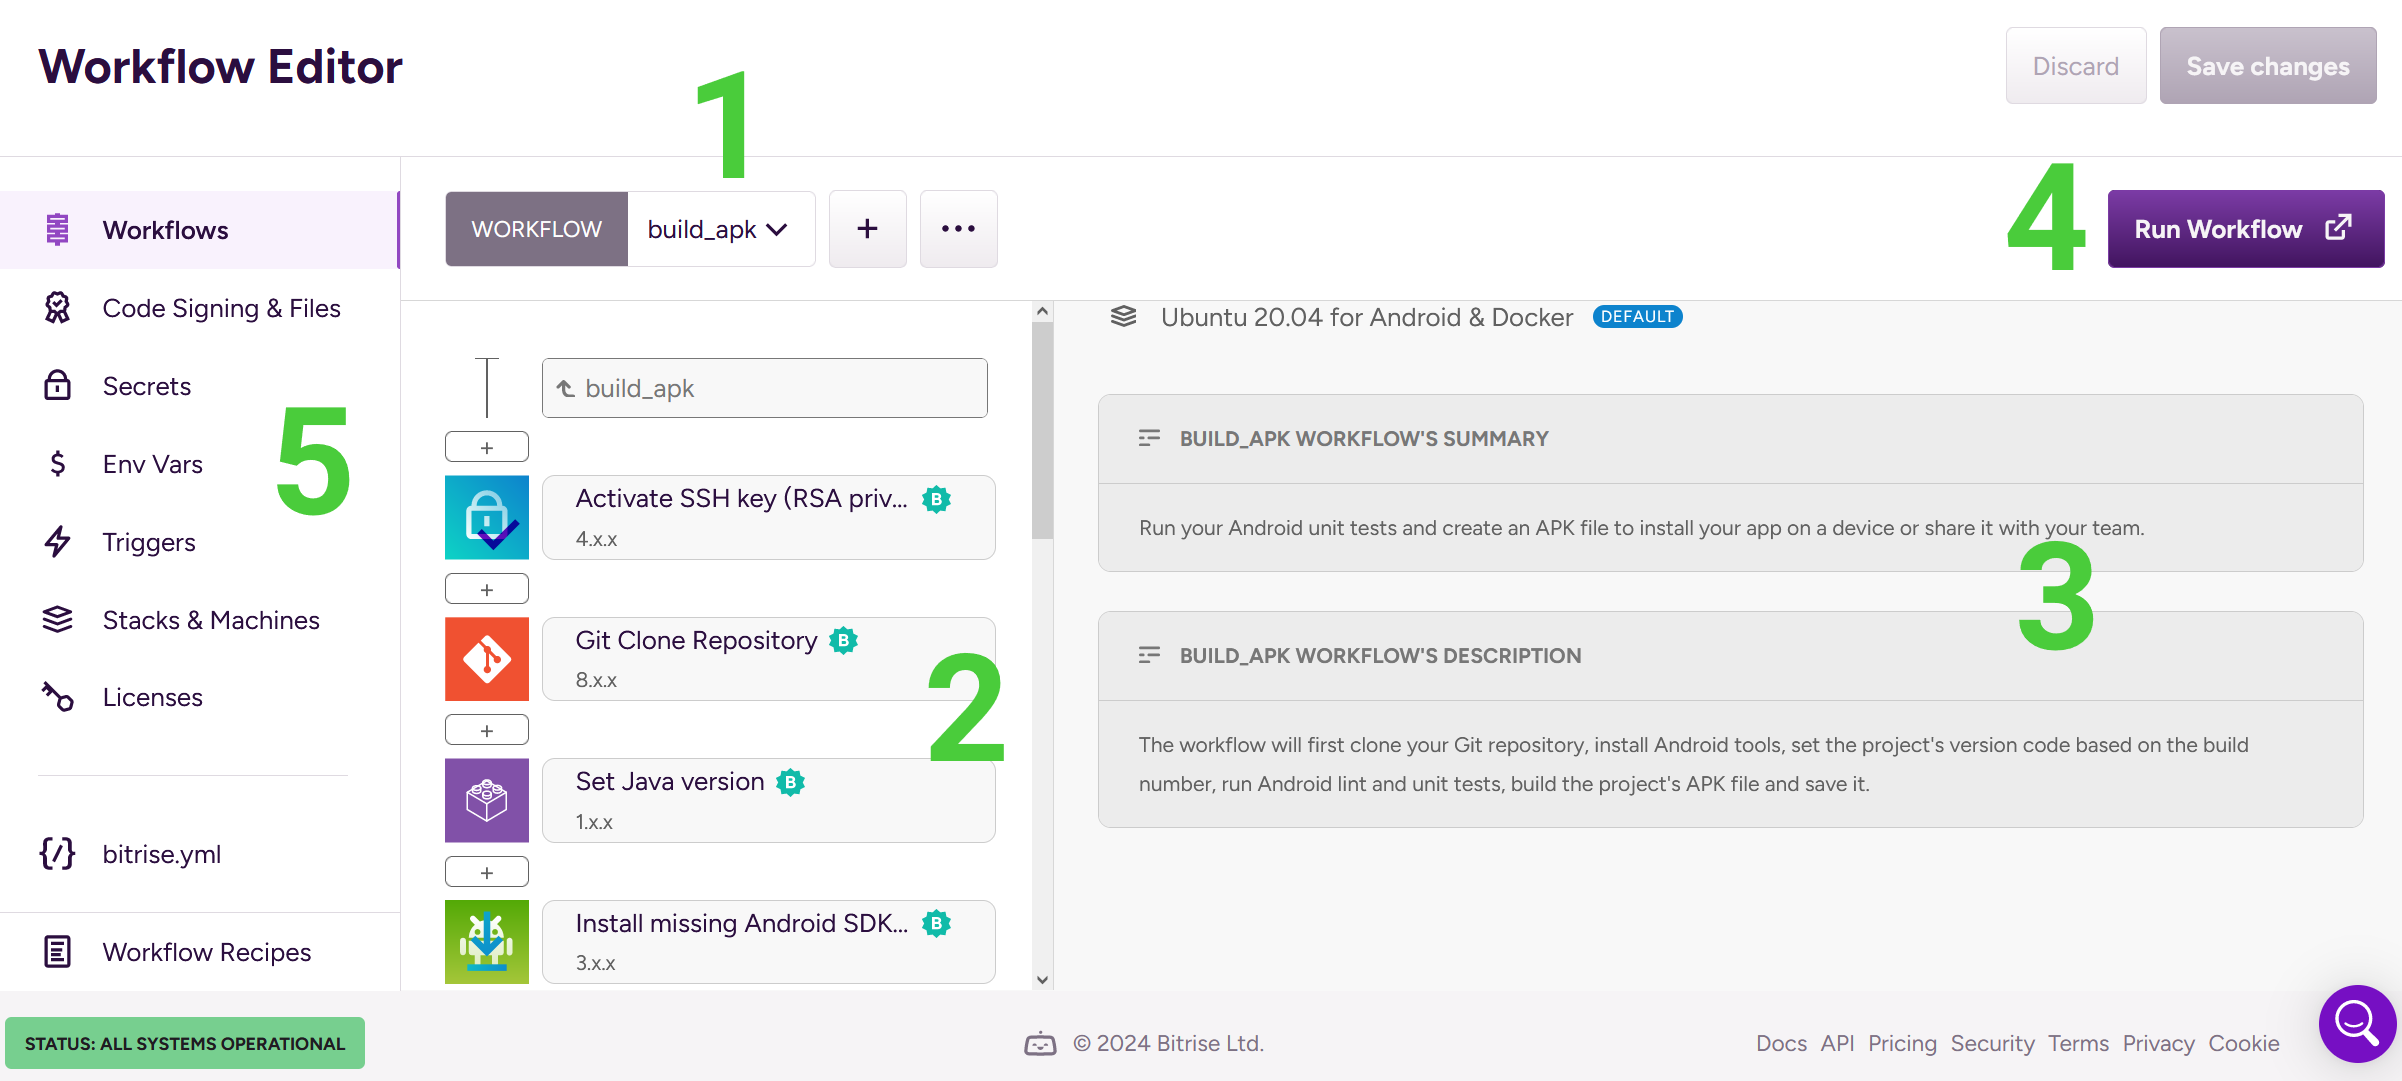Click the Install Android SDK green icon
Screen dimensions: 2402x1081
point(487,942)
